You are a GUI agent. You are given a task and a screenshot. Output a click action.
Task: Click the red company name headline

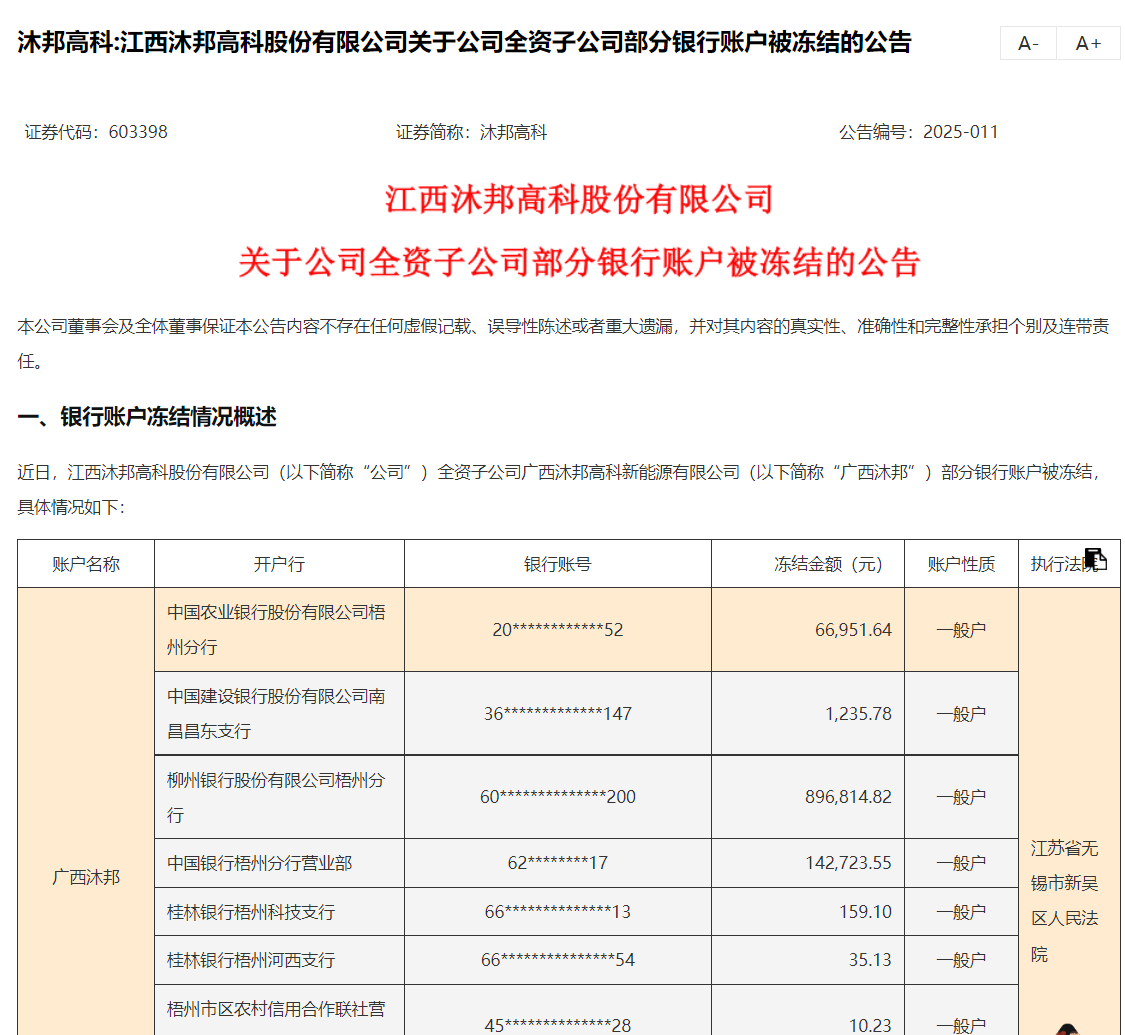pyautogui.click(x=579, y=199)
